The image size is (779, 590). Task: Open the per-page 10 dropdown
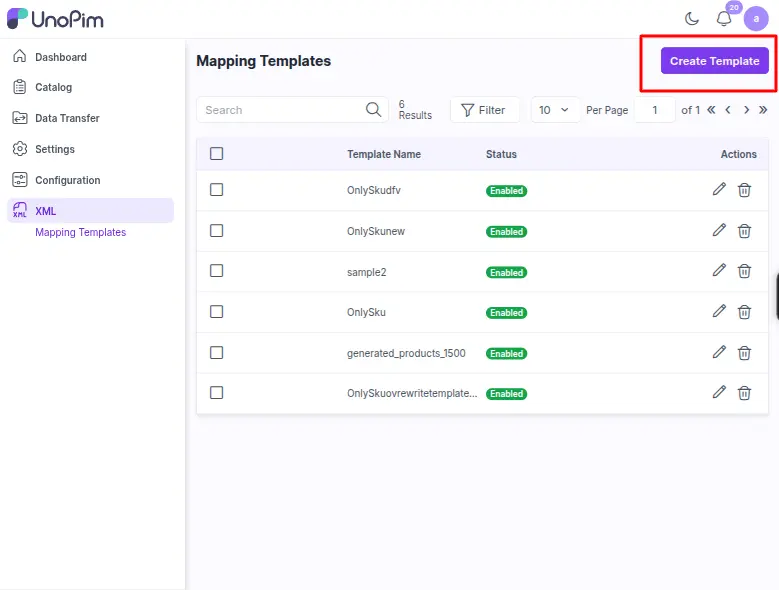coord(554,110)
